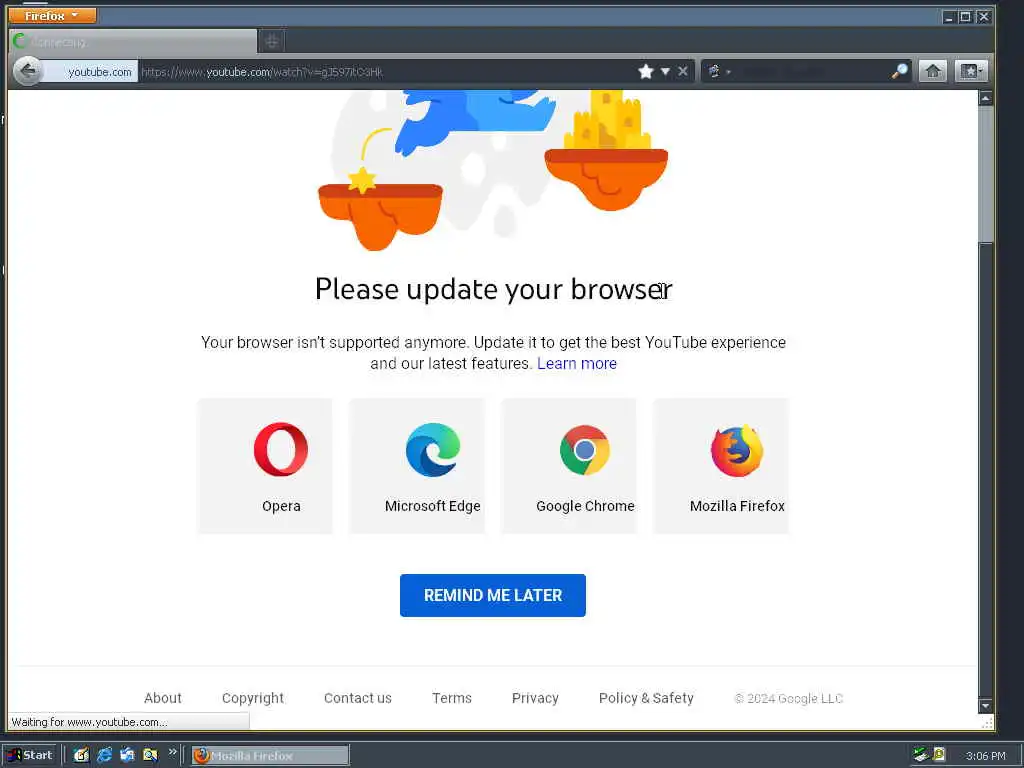The width and height of the screenshot is (1024, 768).
Task: Open the orange Firefox menu button
Action: (x=52, y=15)
